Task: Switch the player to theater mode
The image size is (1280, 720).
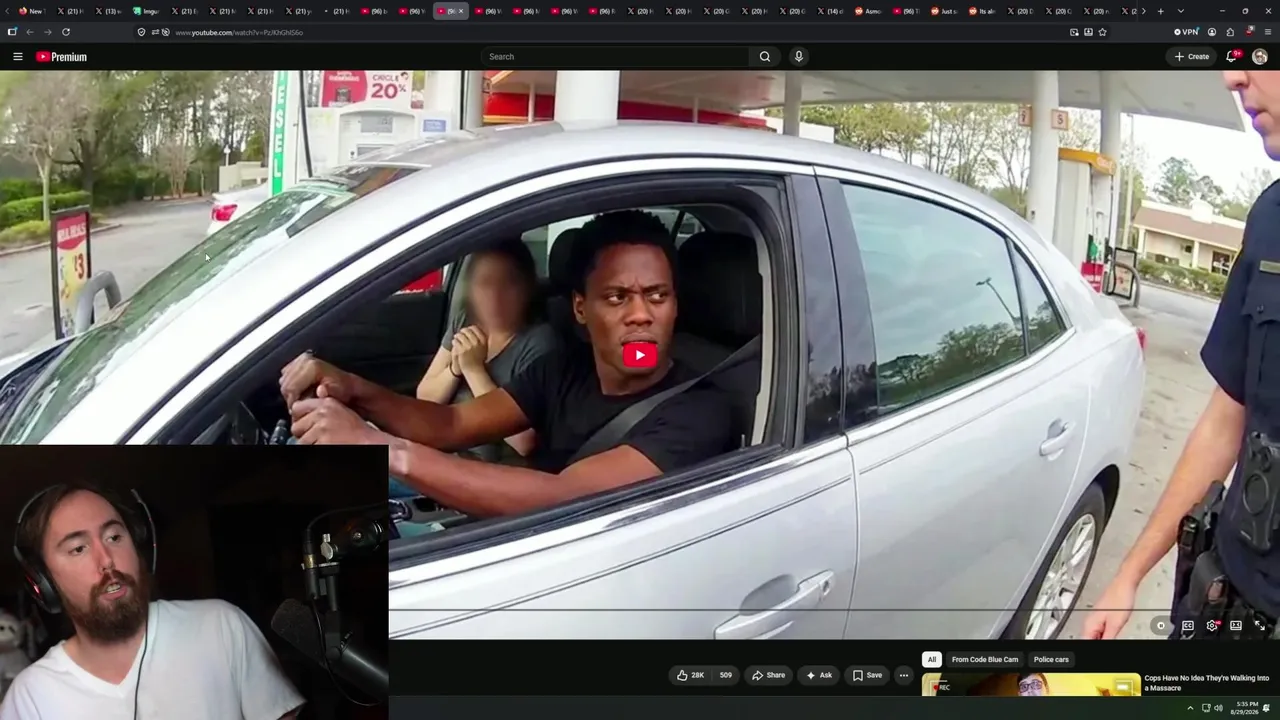Action: point(1236,626)
